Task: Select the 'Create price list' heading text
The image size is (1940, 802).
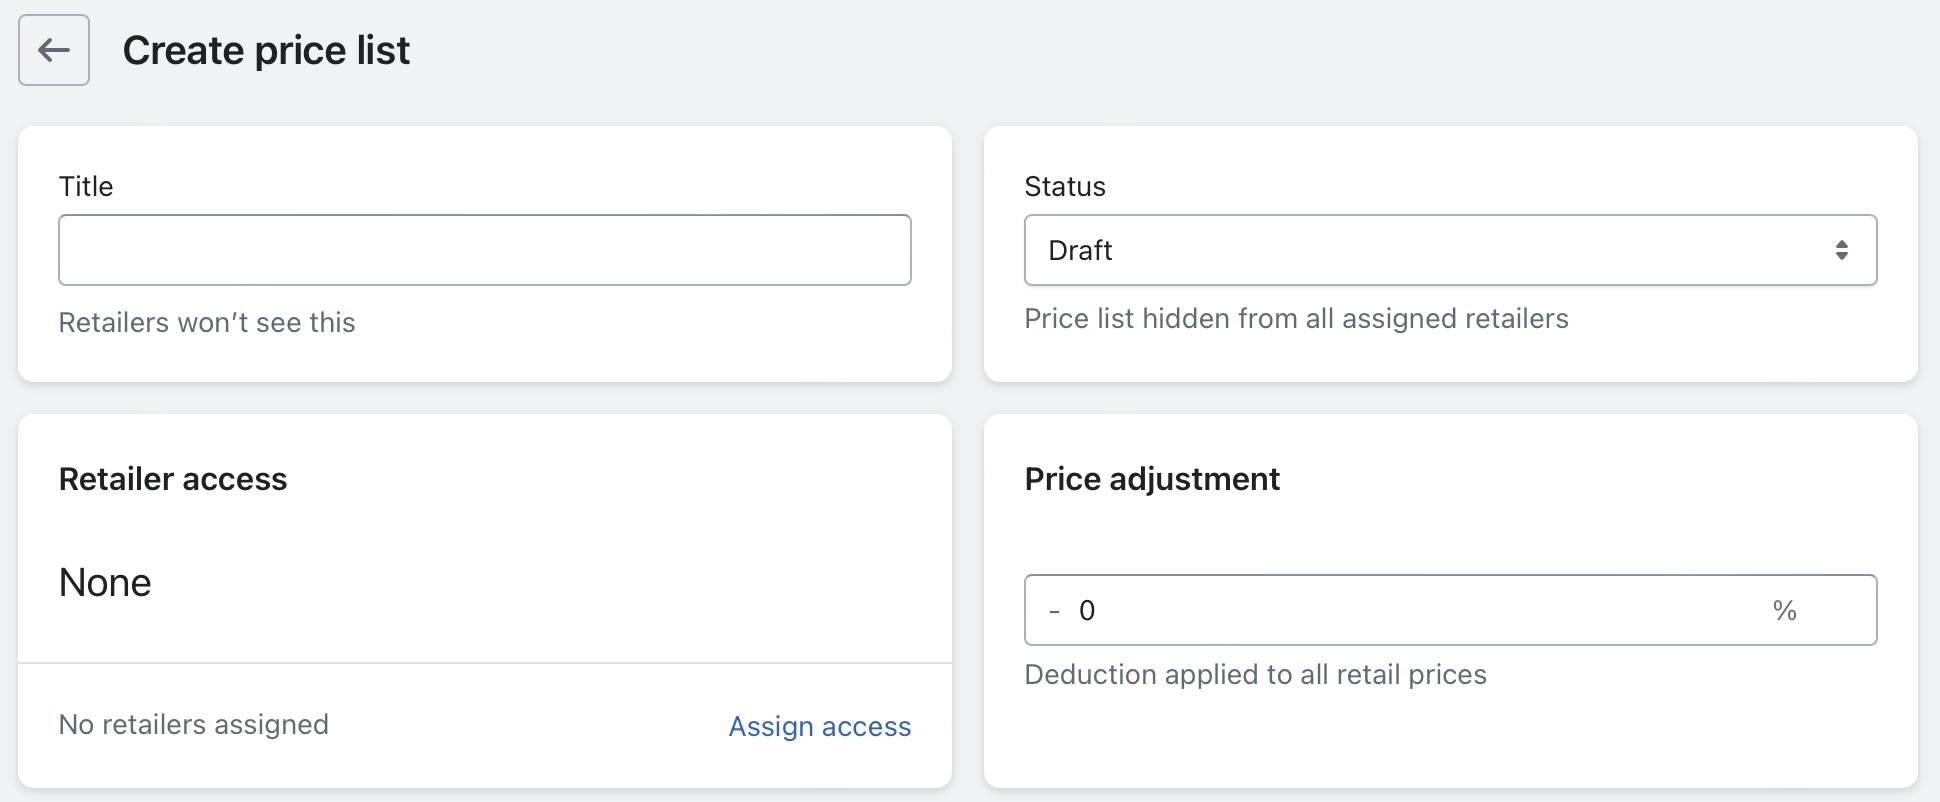Action: pyautogui.click(x=266, y=50)
